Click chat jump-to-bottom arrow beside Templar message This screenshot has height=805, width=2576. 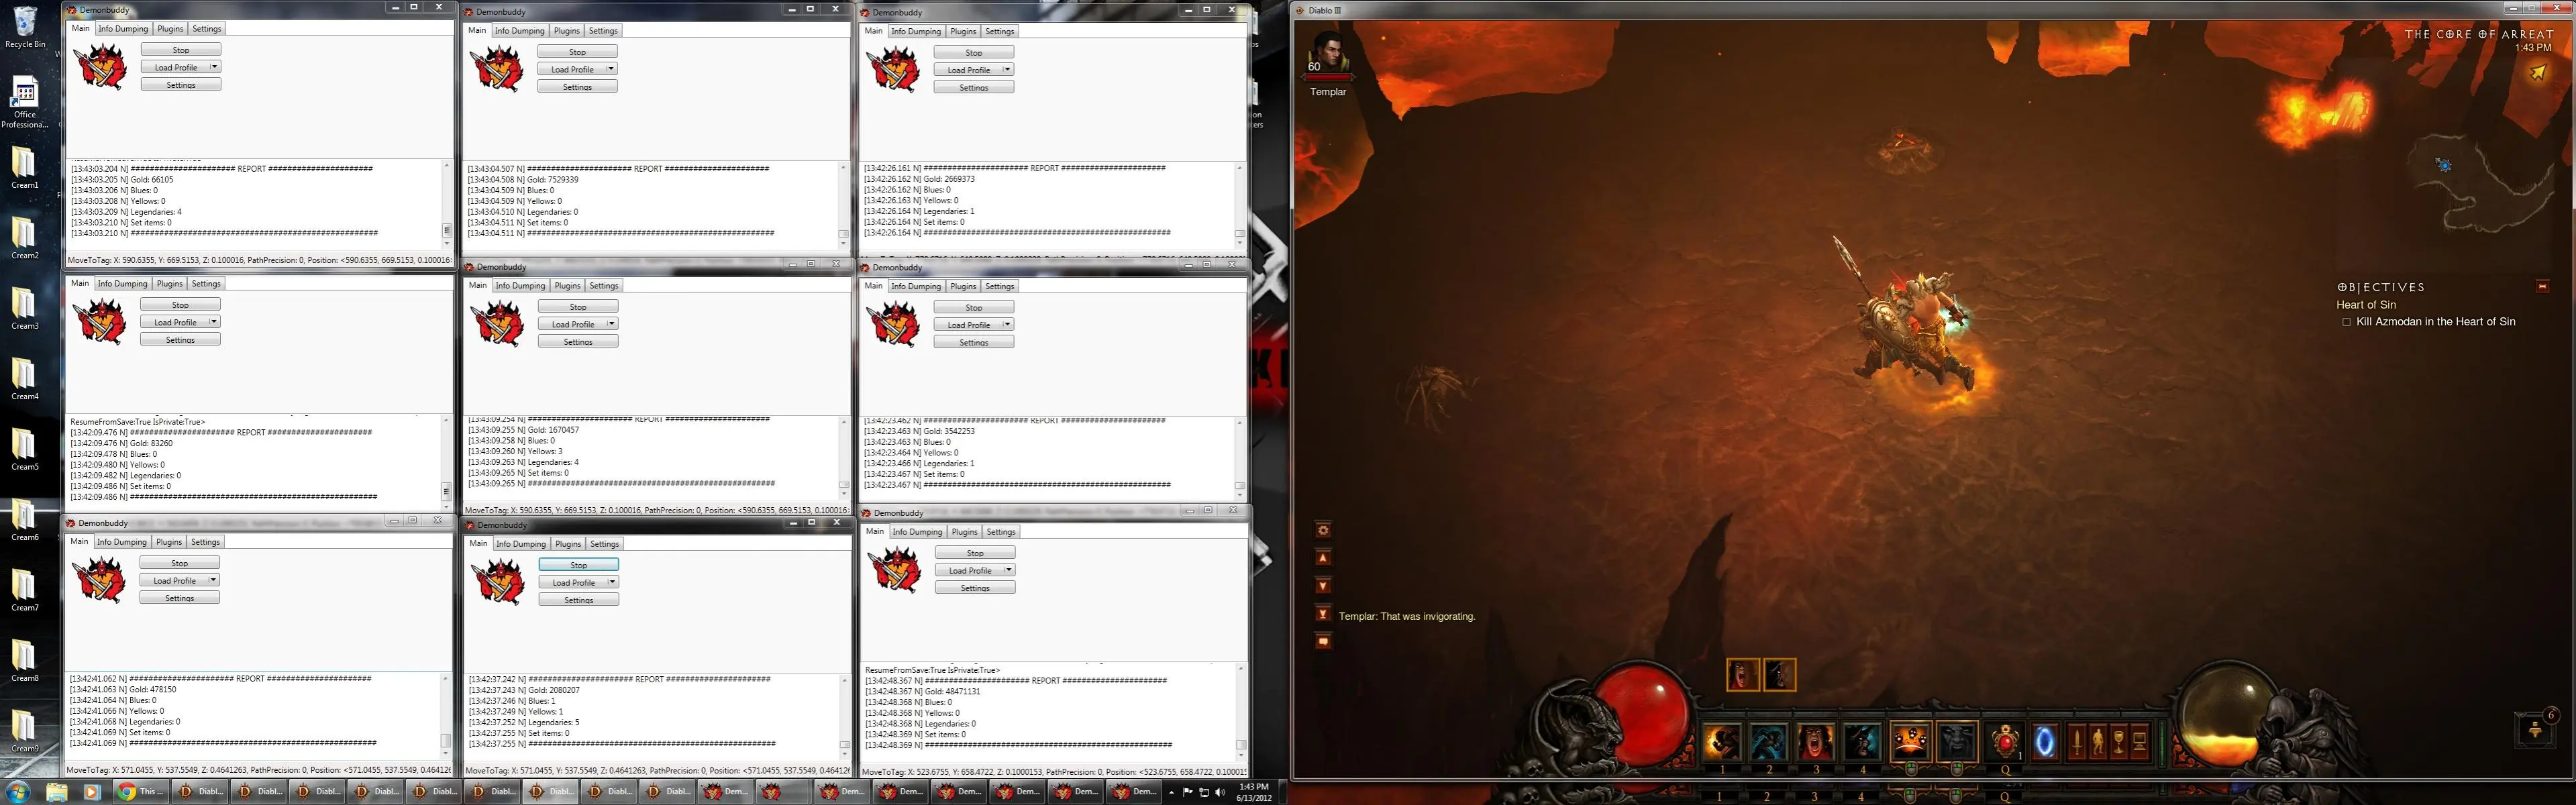tap(1323, 614)
